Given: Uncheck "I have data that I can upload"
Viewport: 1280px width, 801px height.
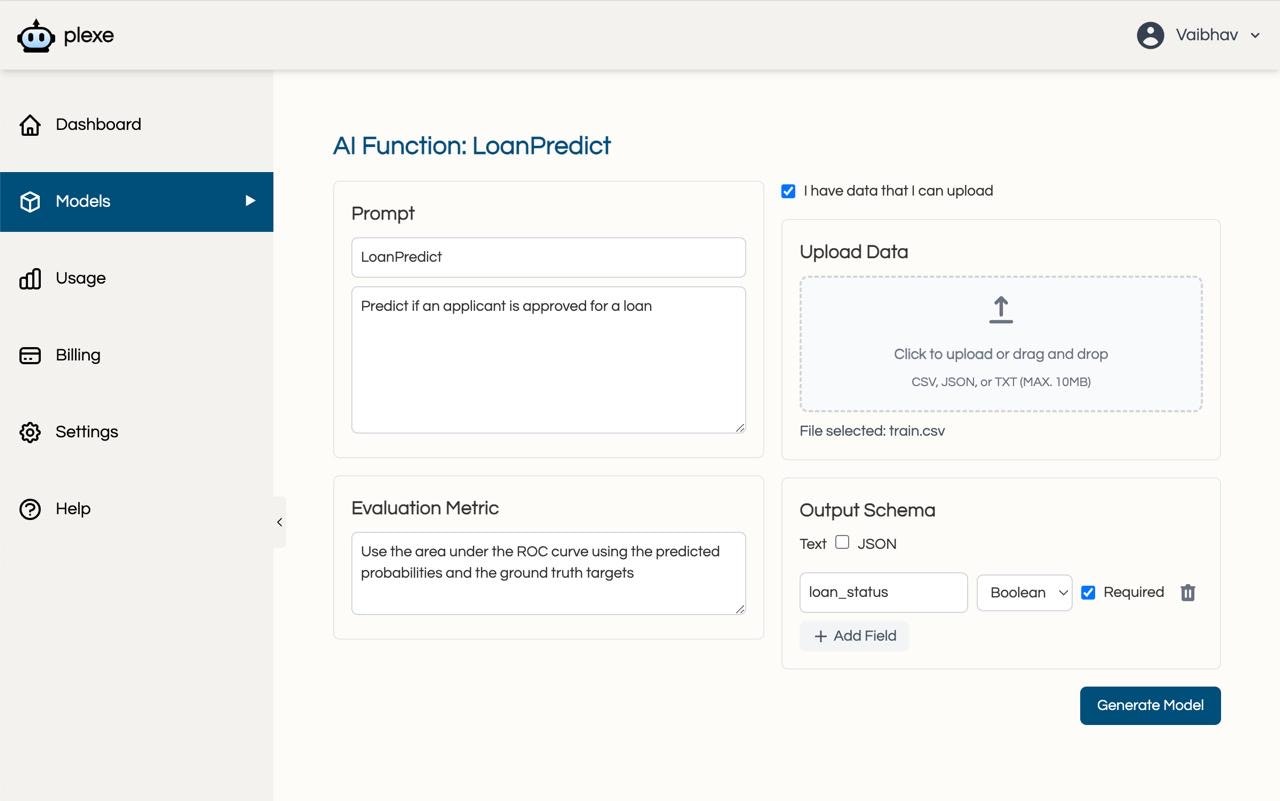Looking at the screenshot, I should pyautogui.click(x=788, y=191).
